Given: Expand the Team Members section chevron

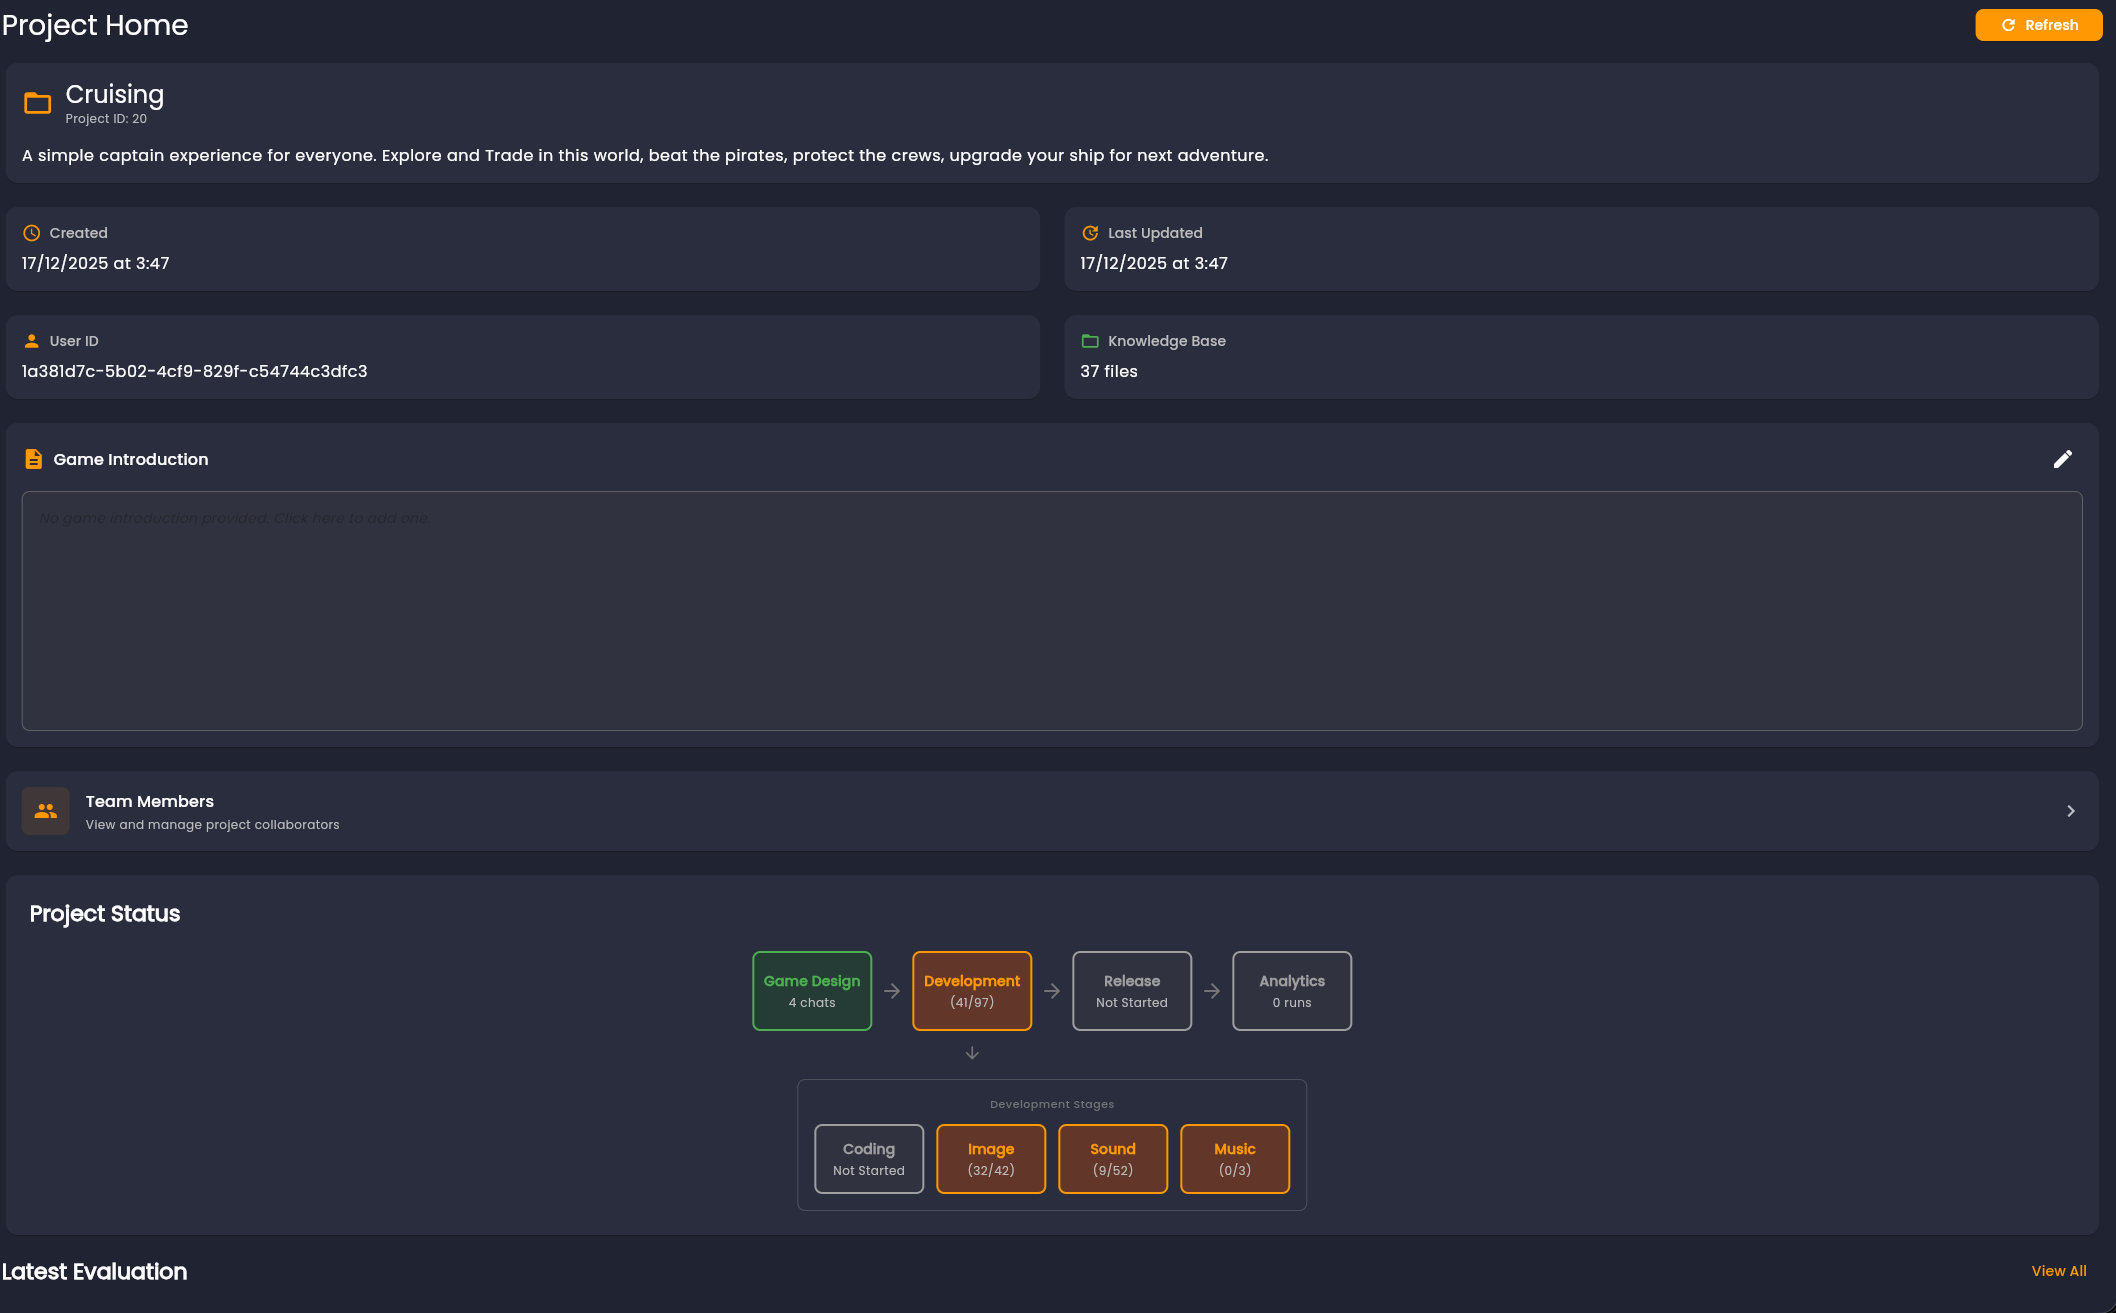Looking at the screenshot, I should point(2071,811).
